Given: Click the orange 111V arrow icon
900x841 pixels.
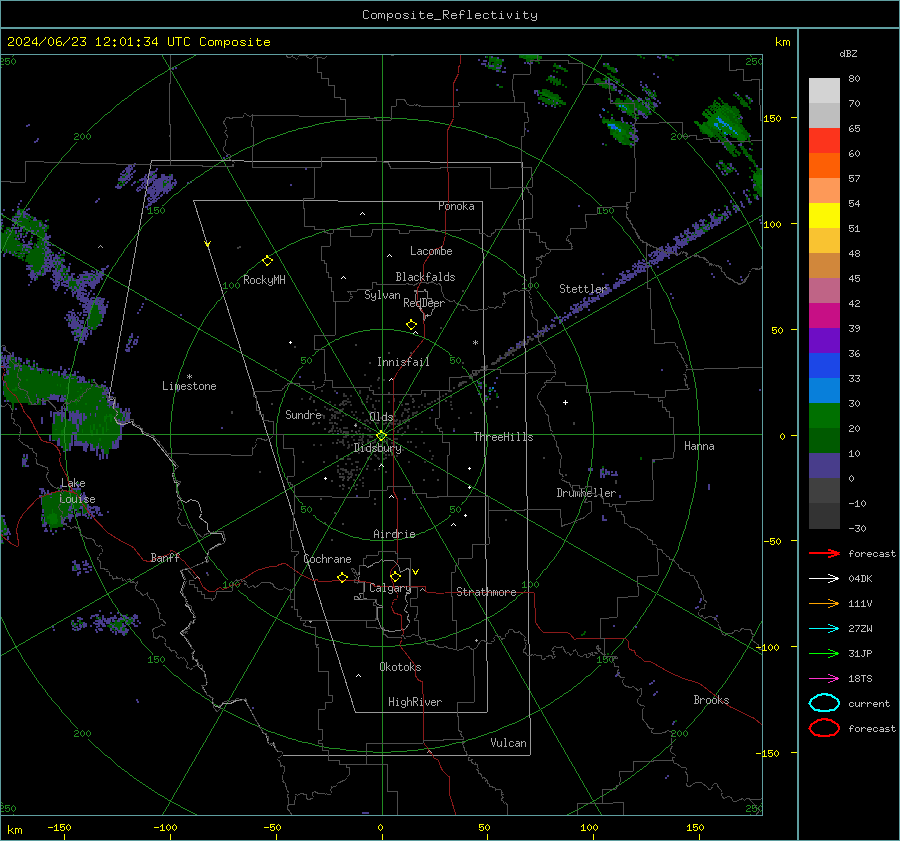Looking at the screenshot, I should tap(824, 603).
